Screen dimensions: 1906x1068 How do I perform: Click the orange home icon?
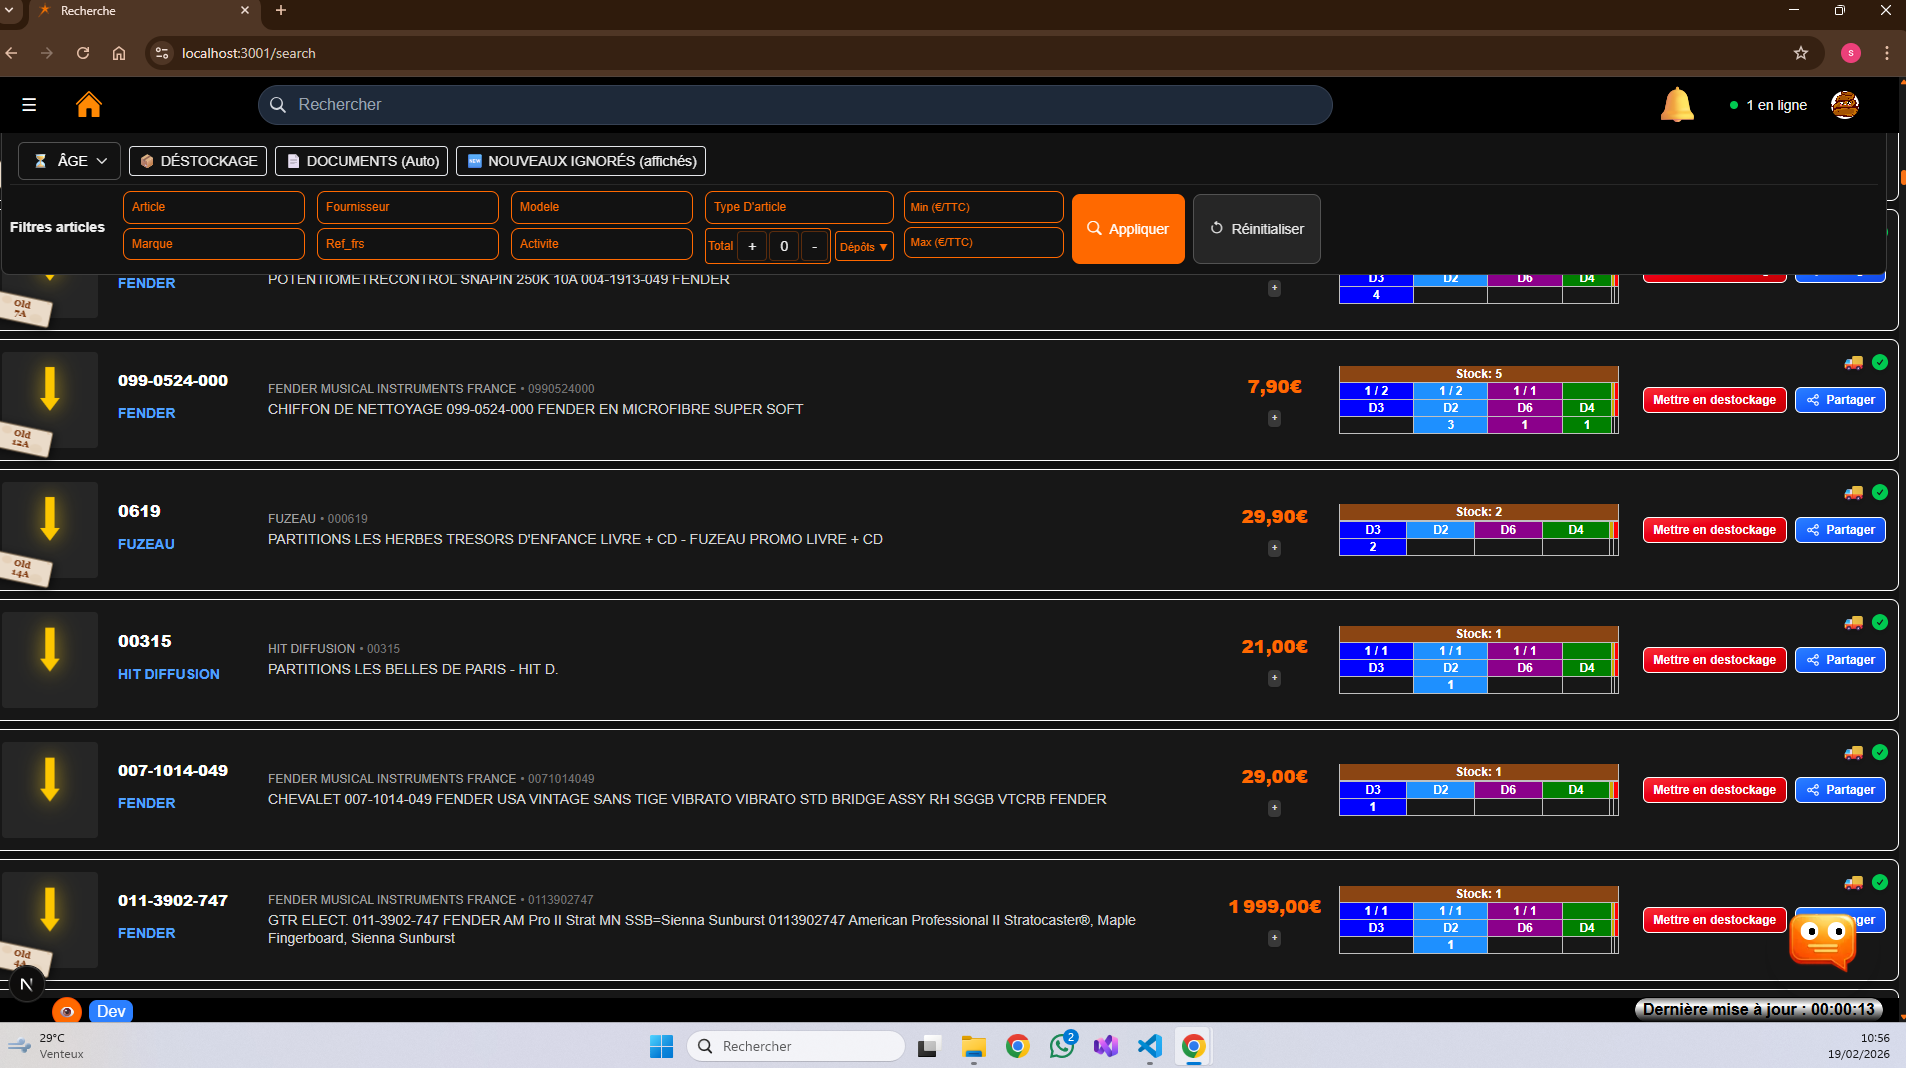89,105
